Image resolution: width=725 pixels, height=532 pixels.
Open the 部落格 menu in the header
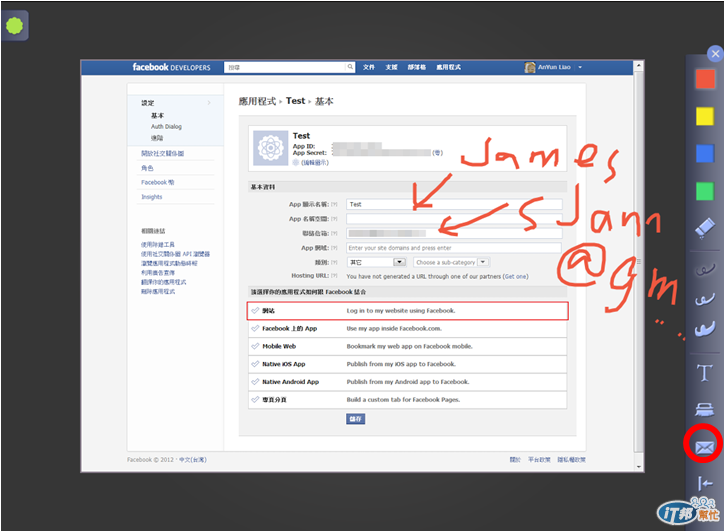pos(417,67)
